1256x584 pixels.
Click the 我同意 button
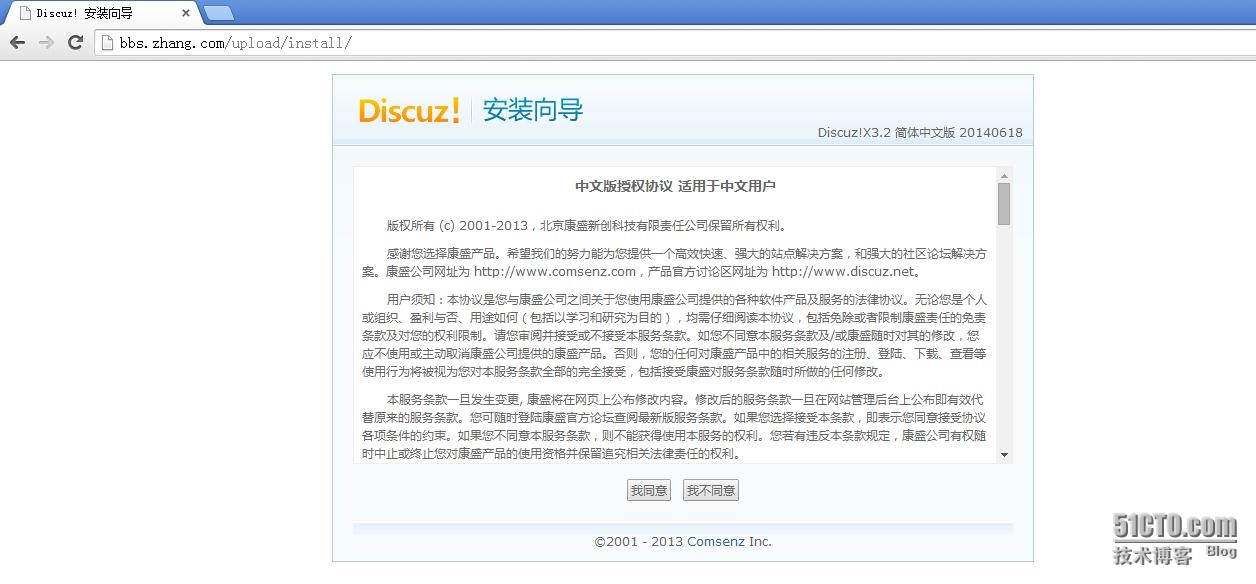click(x=649, y=490)
